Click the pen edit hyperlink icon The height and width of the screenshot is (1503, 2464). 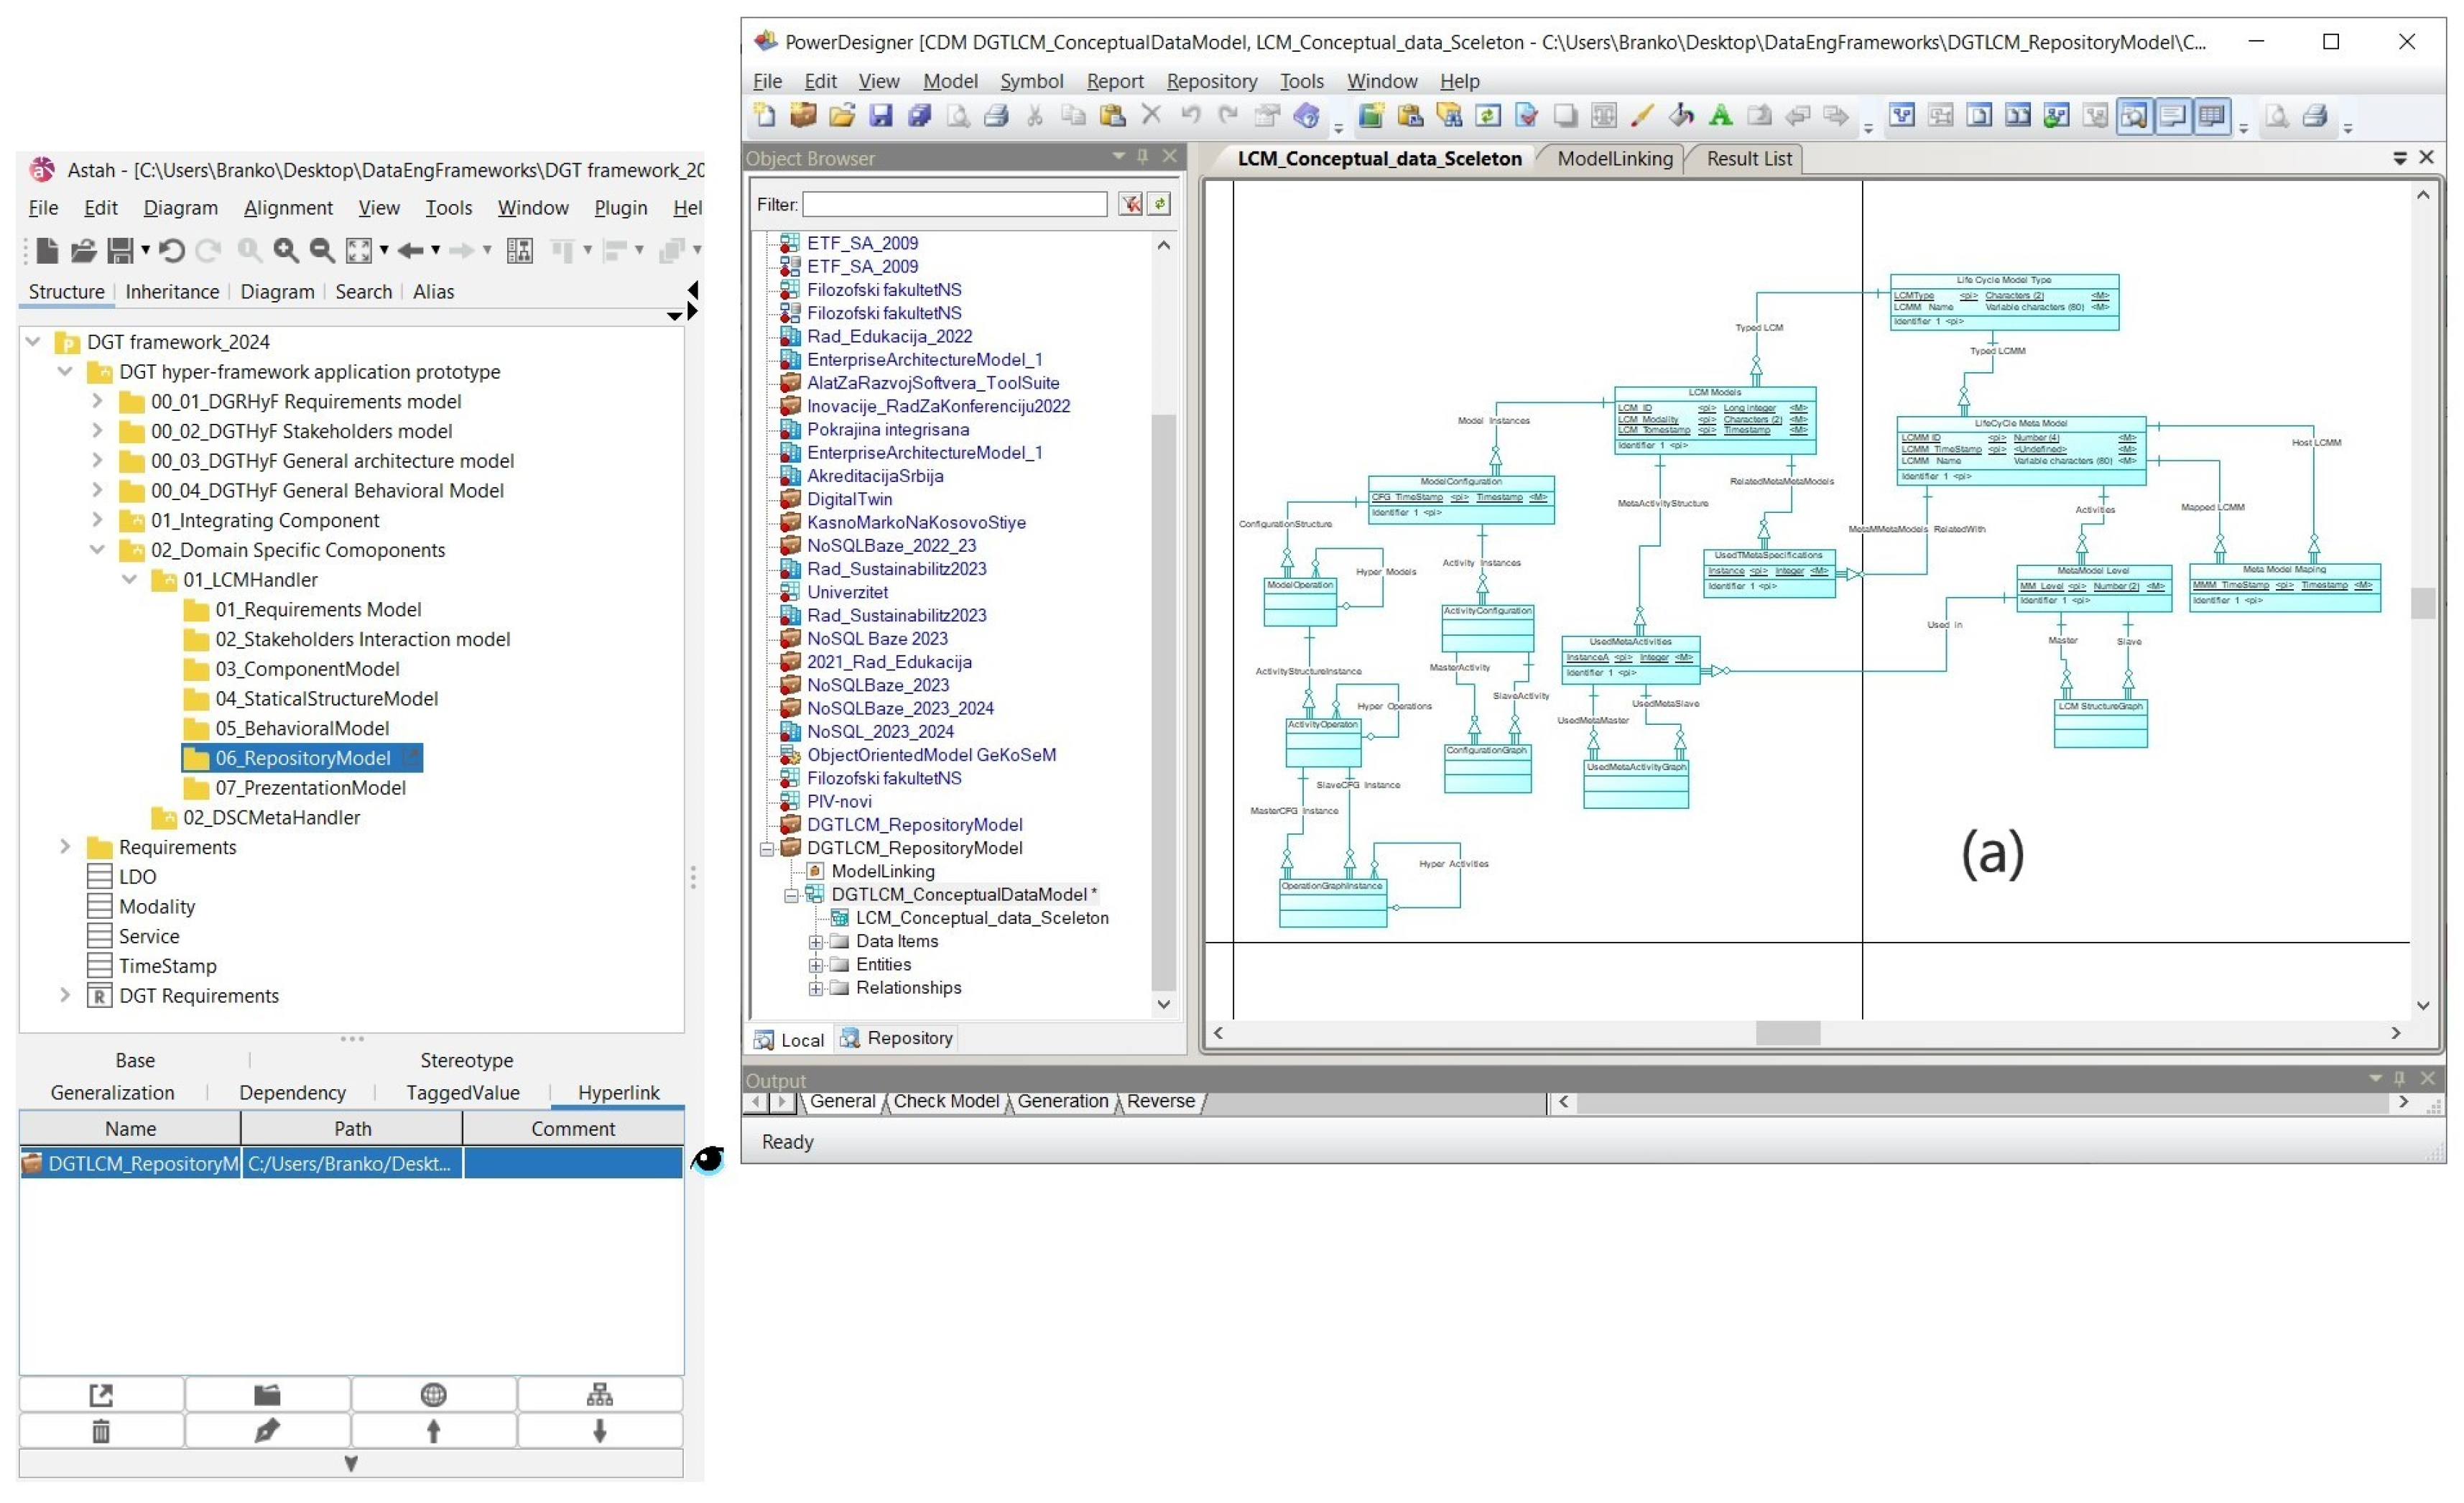pos(267,1432)
